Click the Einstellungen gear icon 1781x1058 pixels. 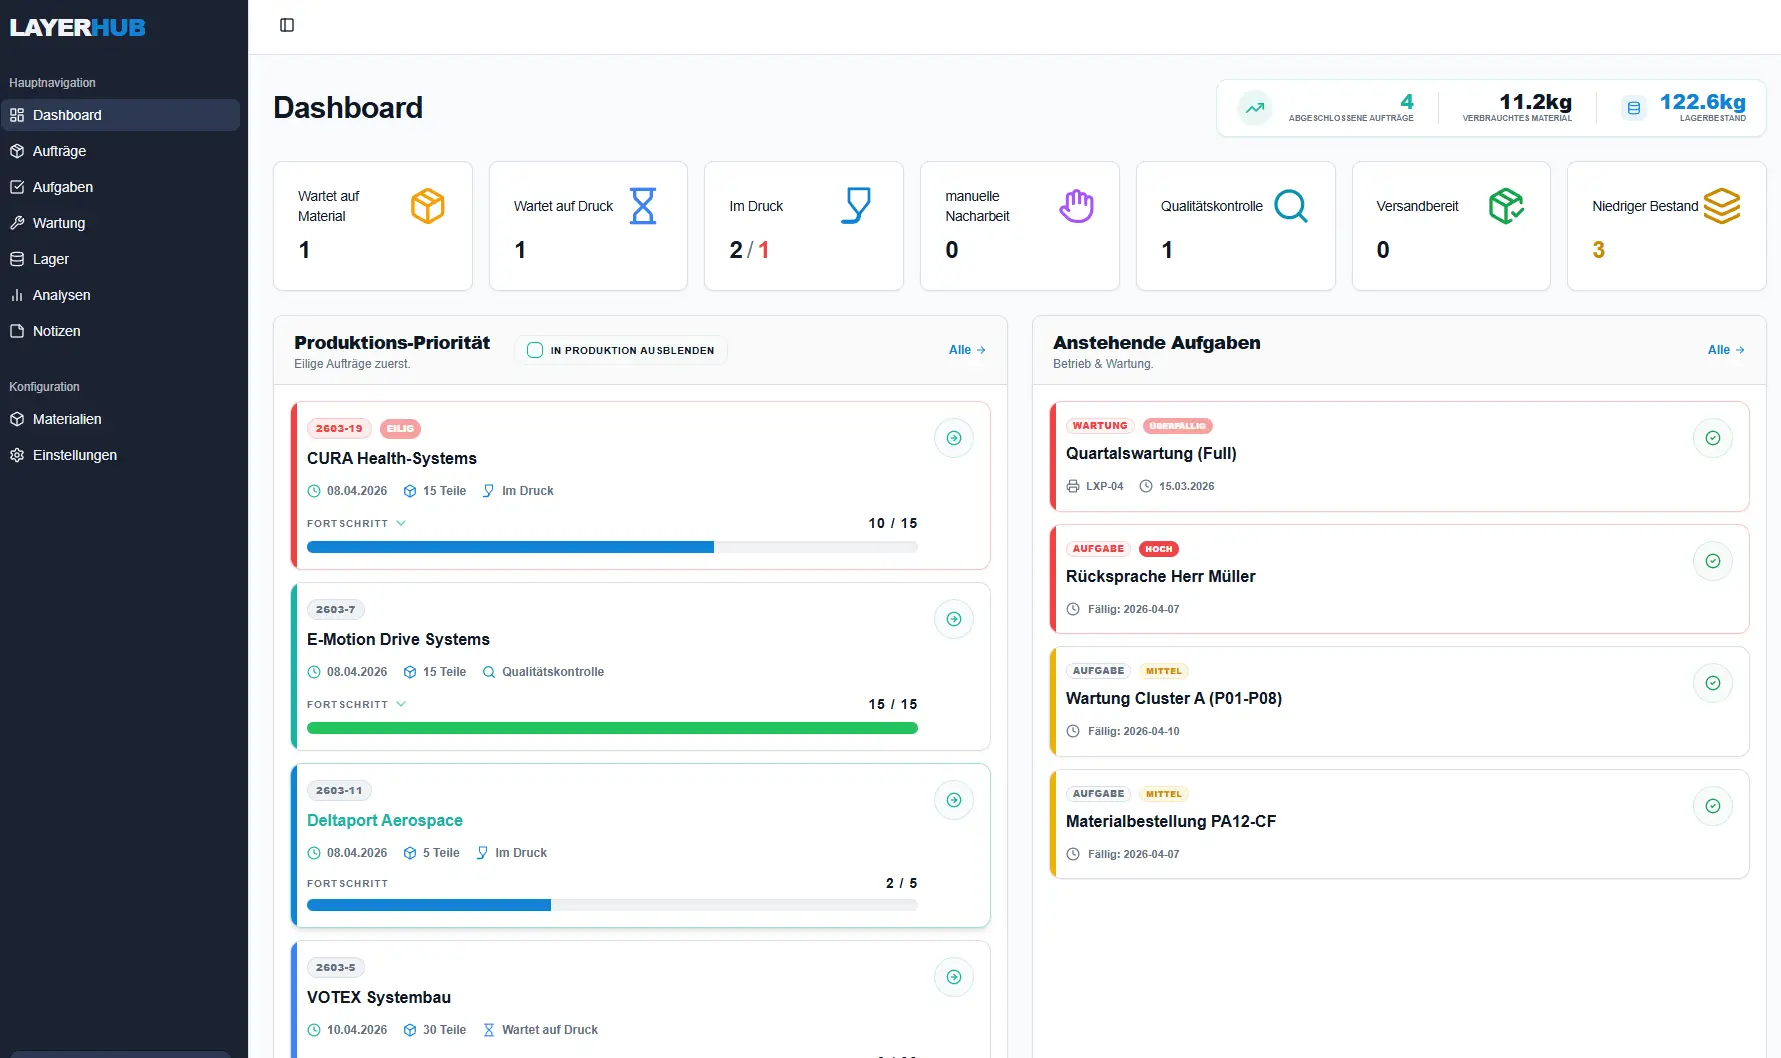point(17,455)
